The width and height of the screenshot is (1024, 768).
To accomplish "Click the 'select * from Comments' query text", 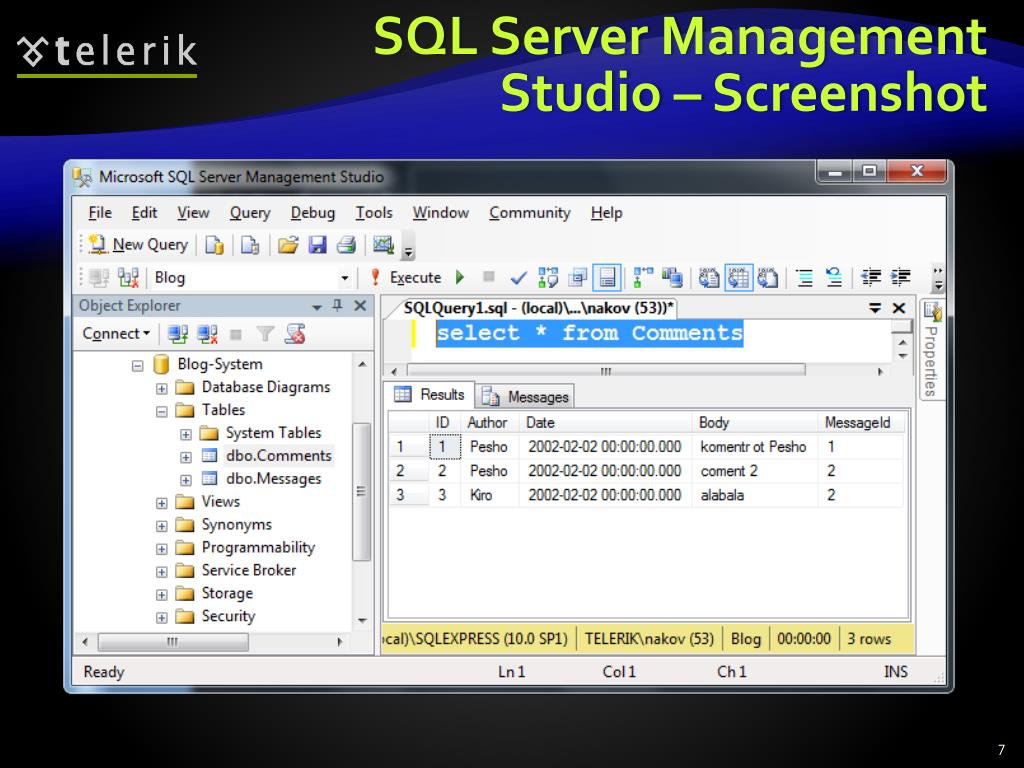I will tap(589, 333).
